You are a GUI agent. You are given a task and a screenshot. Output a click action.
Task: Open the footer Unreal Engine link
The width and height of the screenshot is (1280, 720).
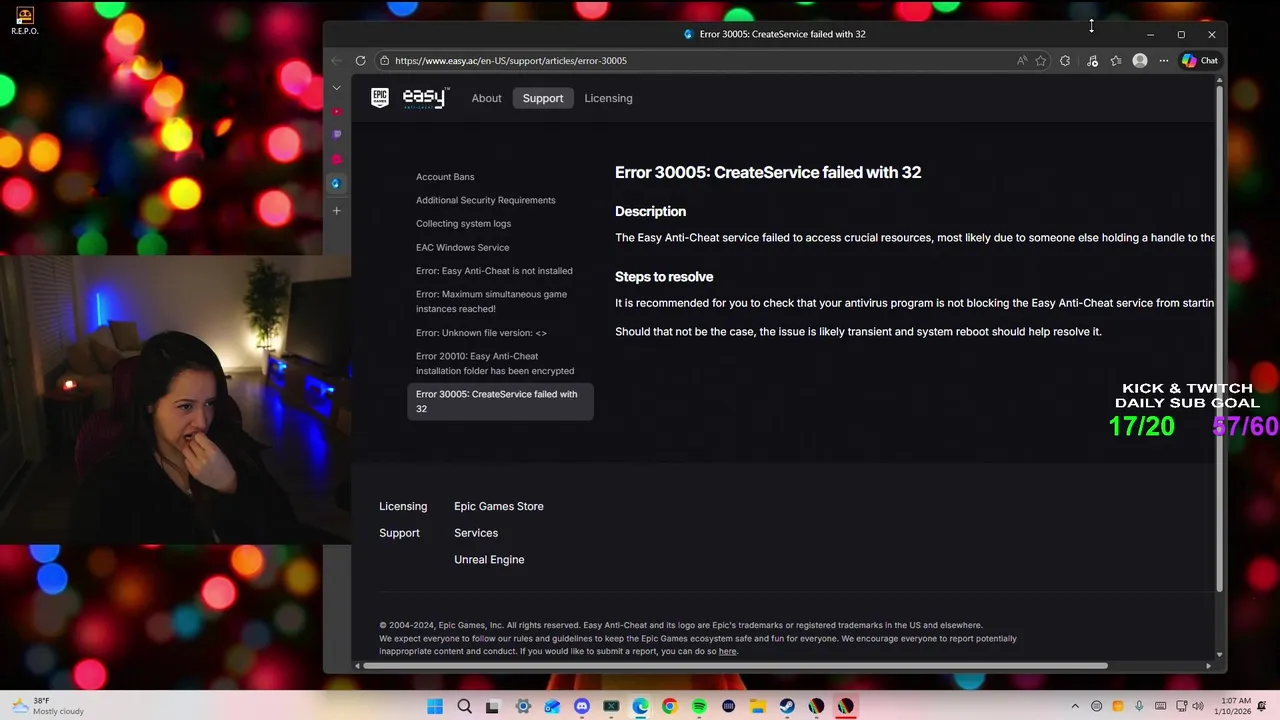[x=489, y=560]
